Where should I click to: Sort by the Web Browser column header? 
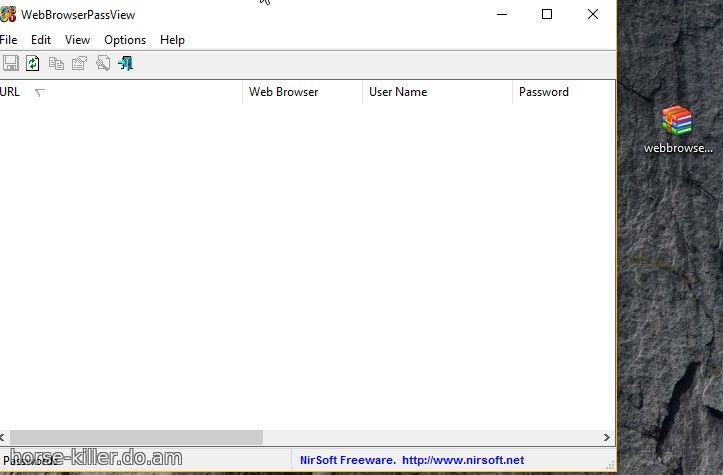click(x=302, y=92)
